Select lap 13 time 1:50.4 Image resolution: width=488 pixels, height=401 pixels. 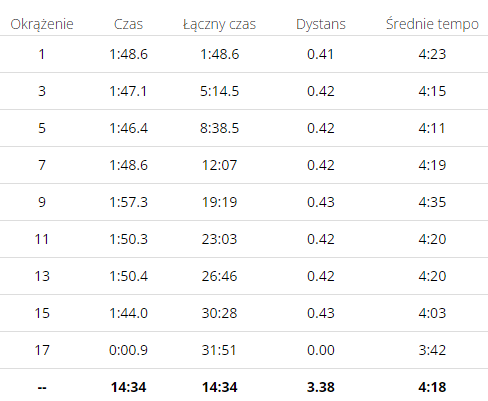(x=128, y=276)
